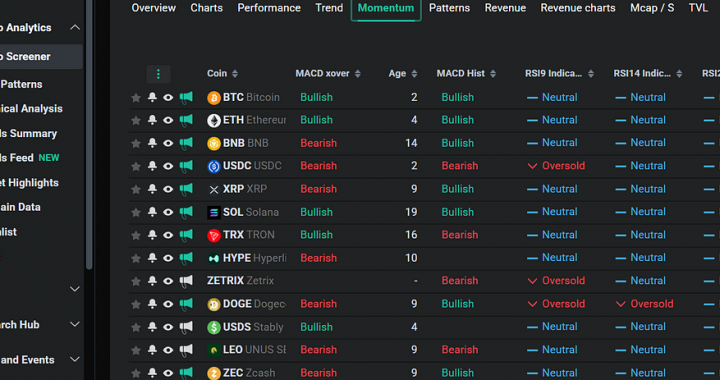Expand the Events sidebar section
Screen dimensions: 720x380
click(x=75, y=359)
